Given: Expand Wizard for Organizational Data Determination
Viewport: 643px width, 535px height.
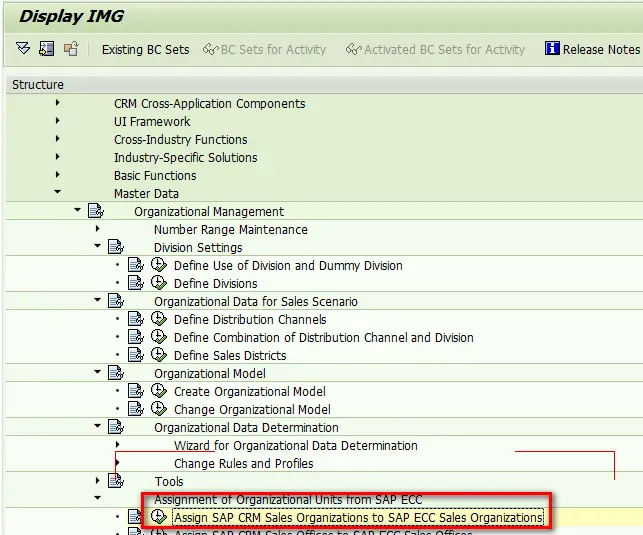Looking at the screenshot, I should coord(117,444).
